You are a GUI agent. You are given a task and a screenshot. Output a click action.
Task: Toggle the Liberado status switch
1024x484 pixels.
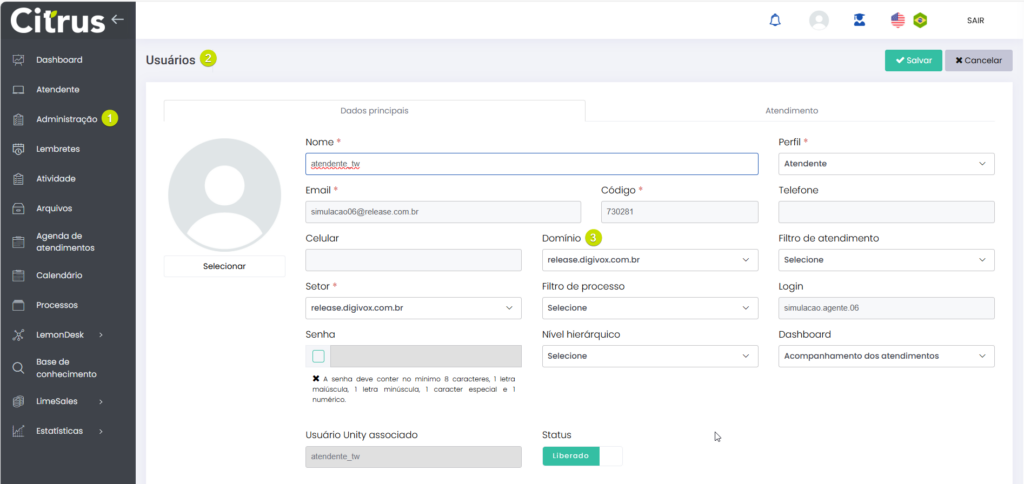(x=581, y=456)
